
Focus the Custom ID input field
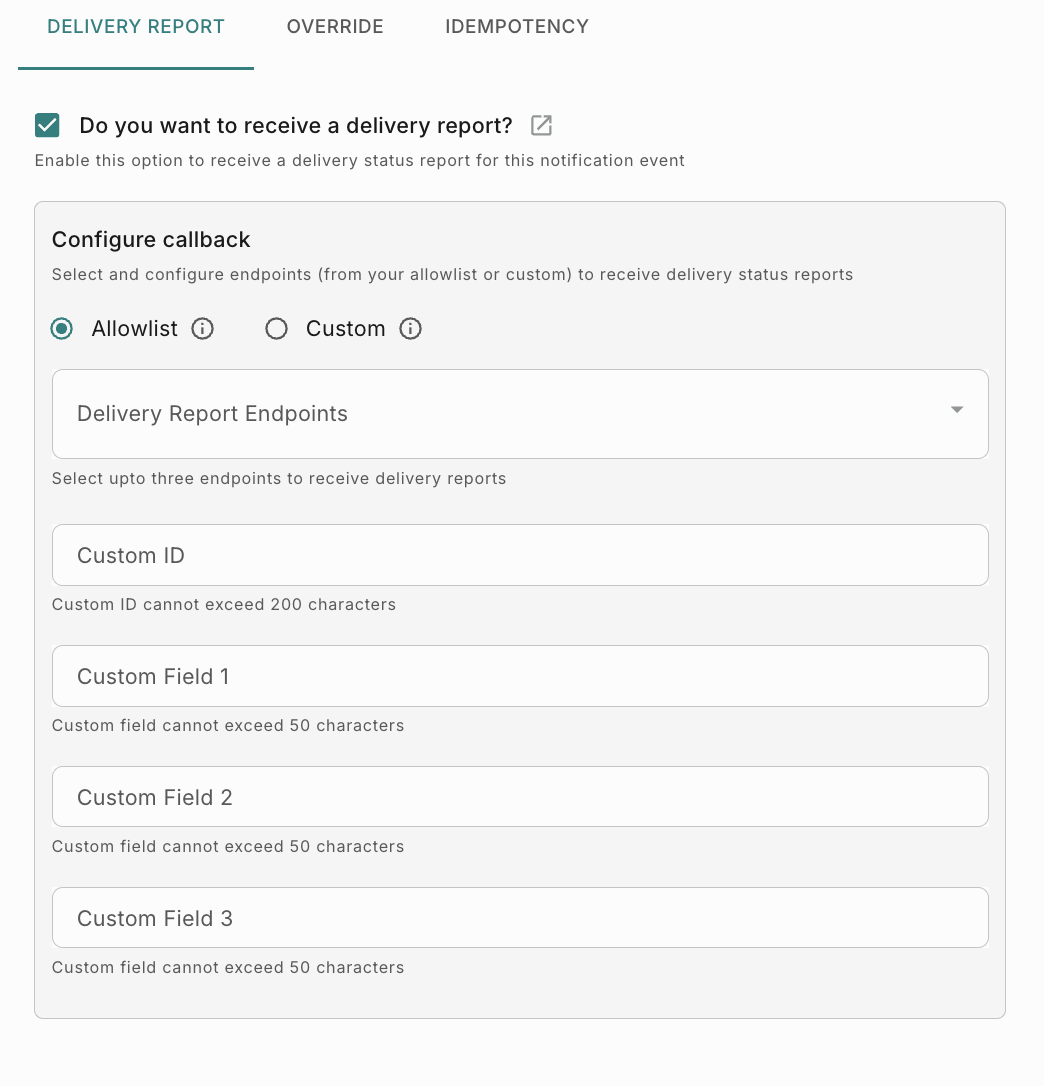(520, 556)
